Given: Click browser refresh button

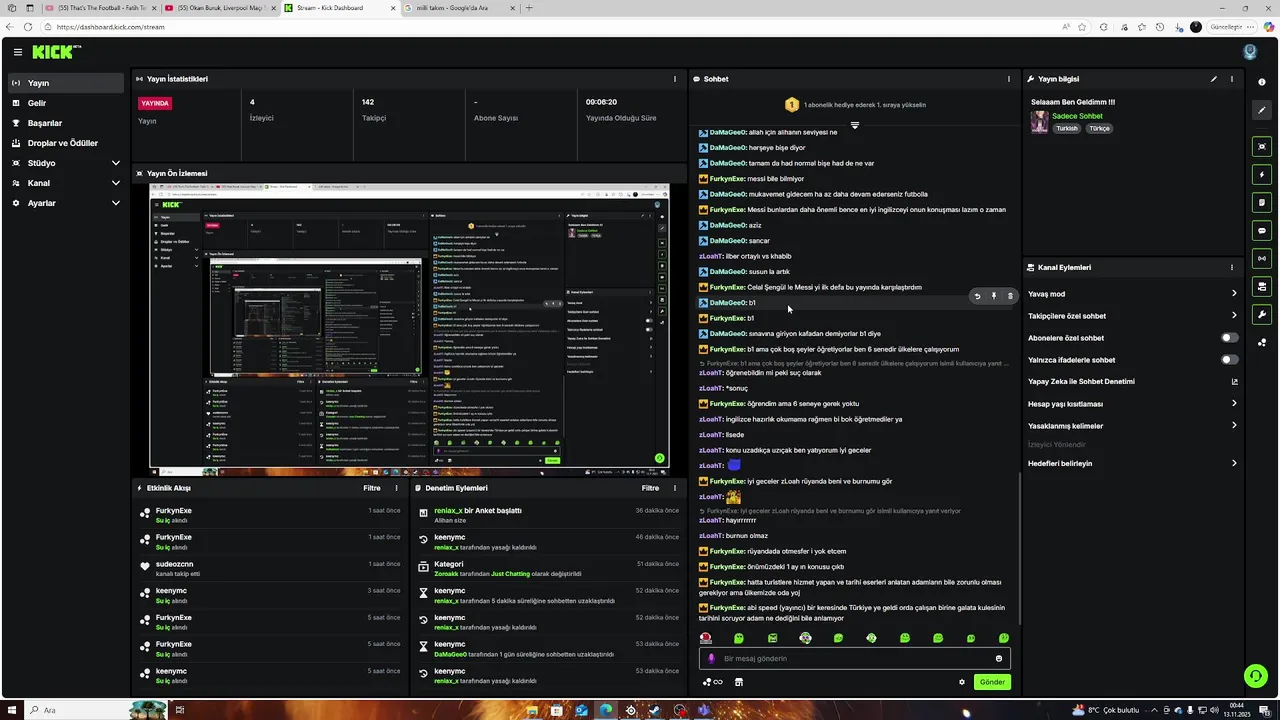Looking at the screenshot, I should 27,27.
